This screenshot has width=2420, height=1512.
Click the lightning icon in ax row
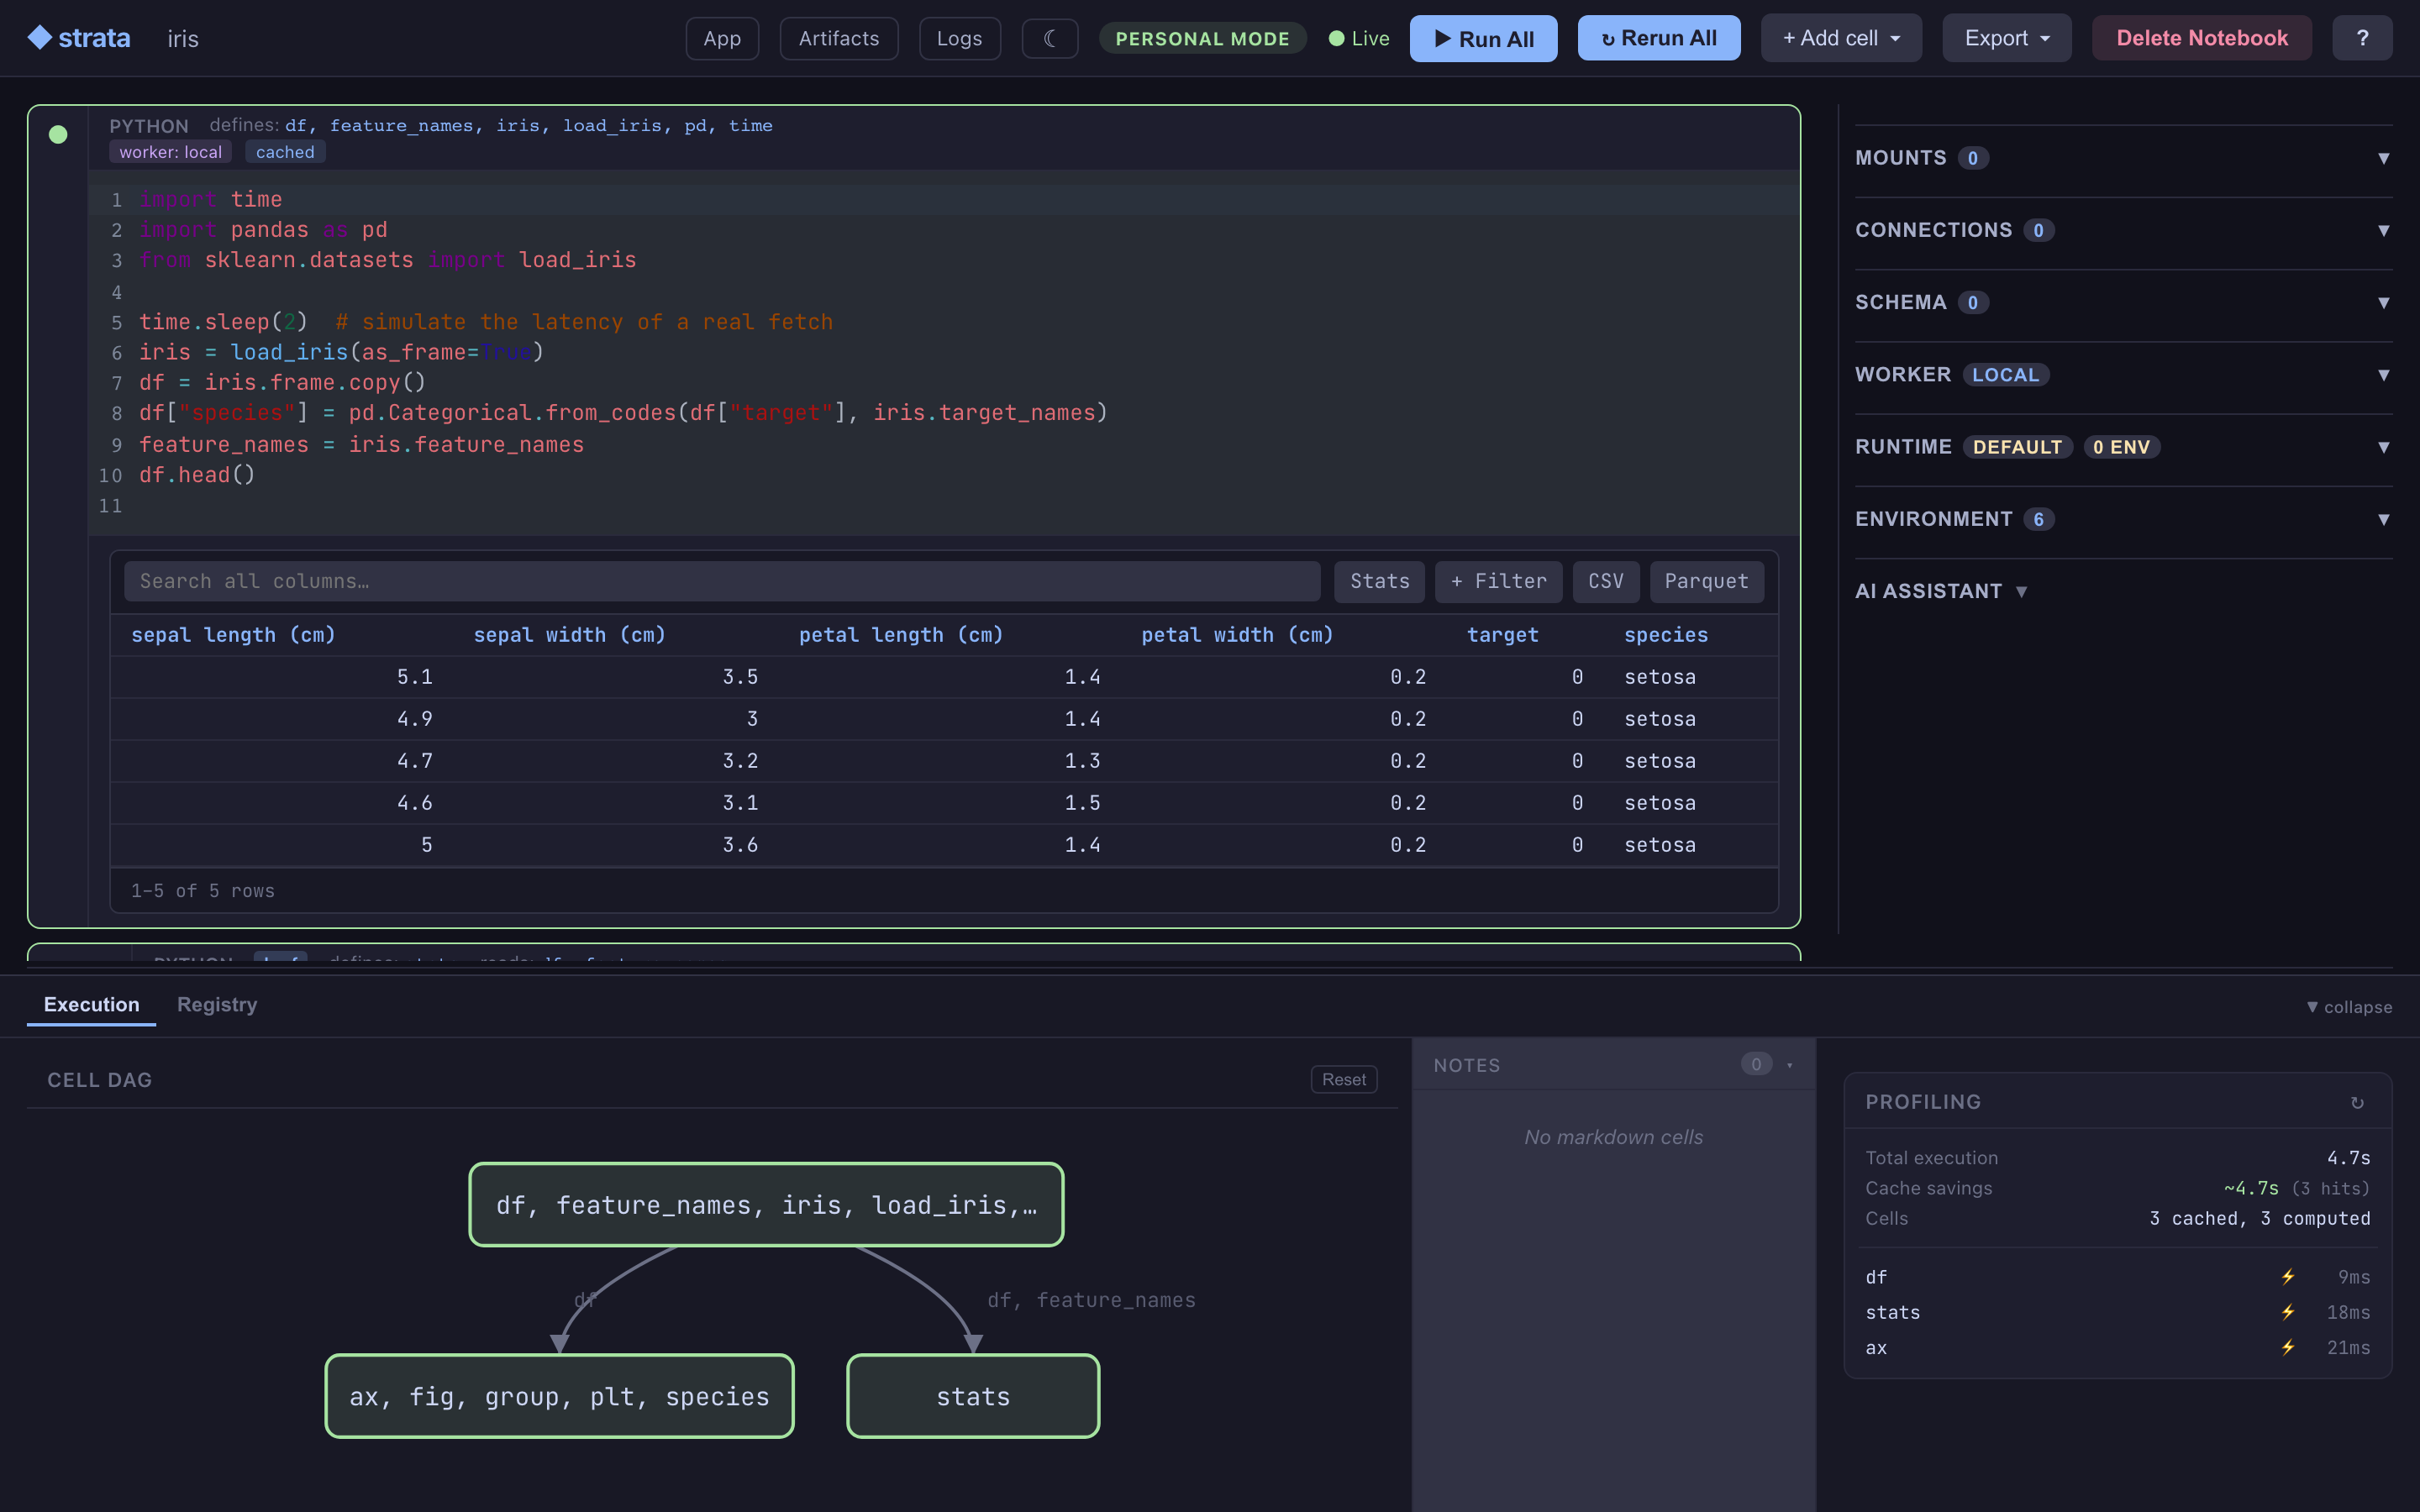pyautogui.click(x=2288, y=1347)
